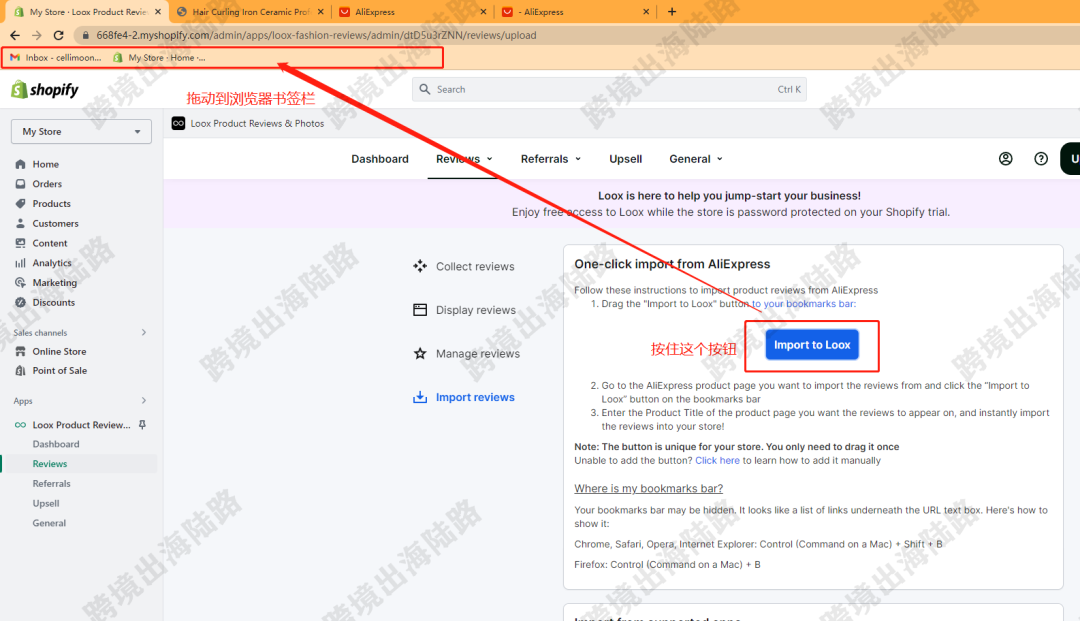Open Point of Sale channel
1080x621 pixels.
59,370
